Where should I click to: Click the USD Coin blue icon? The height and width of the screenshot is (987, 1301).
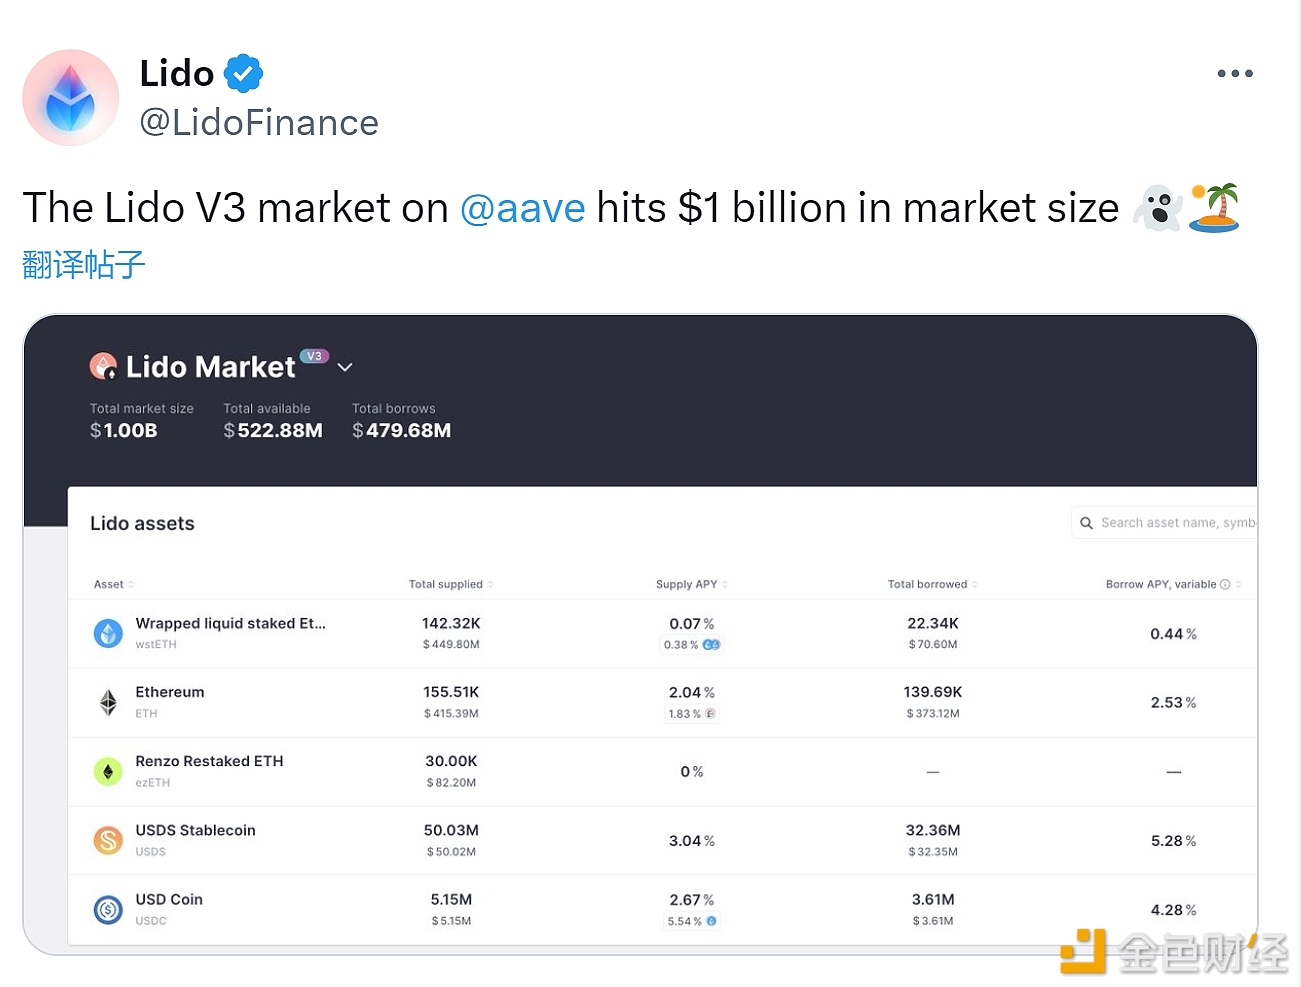[x=108, y=909]
